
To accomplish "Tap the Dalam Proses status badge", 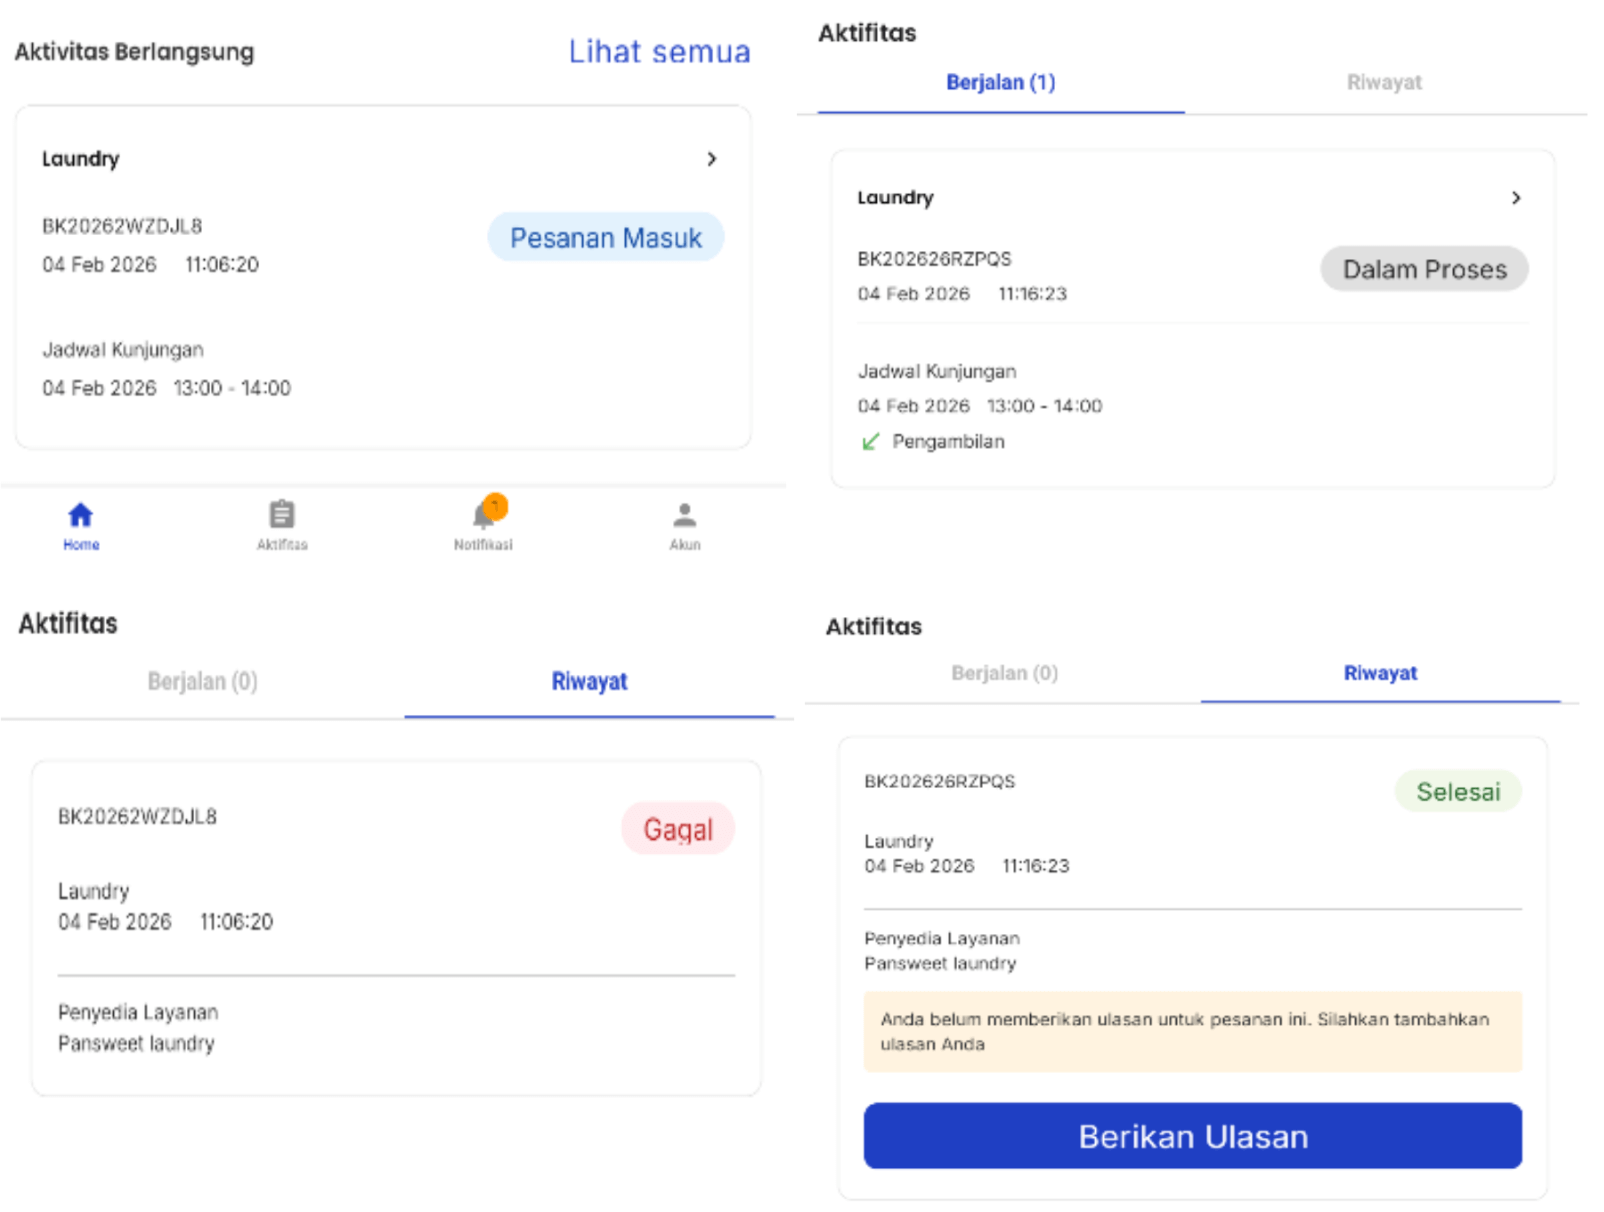I will [x=1423, y=269].
